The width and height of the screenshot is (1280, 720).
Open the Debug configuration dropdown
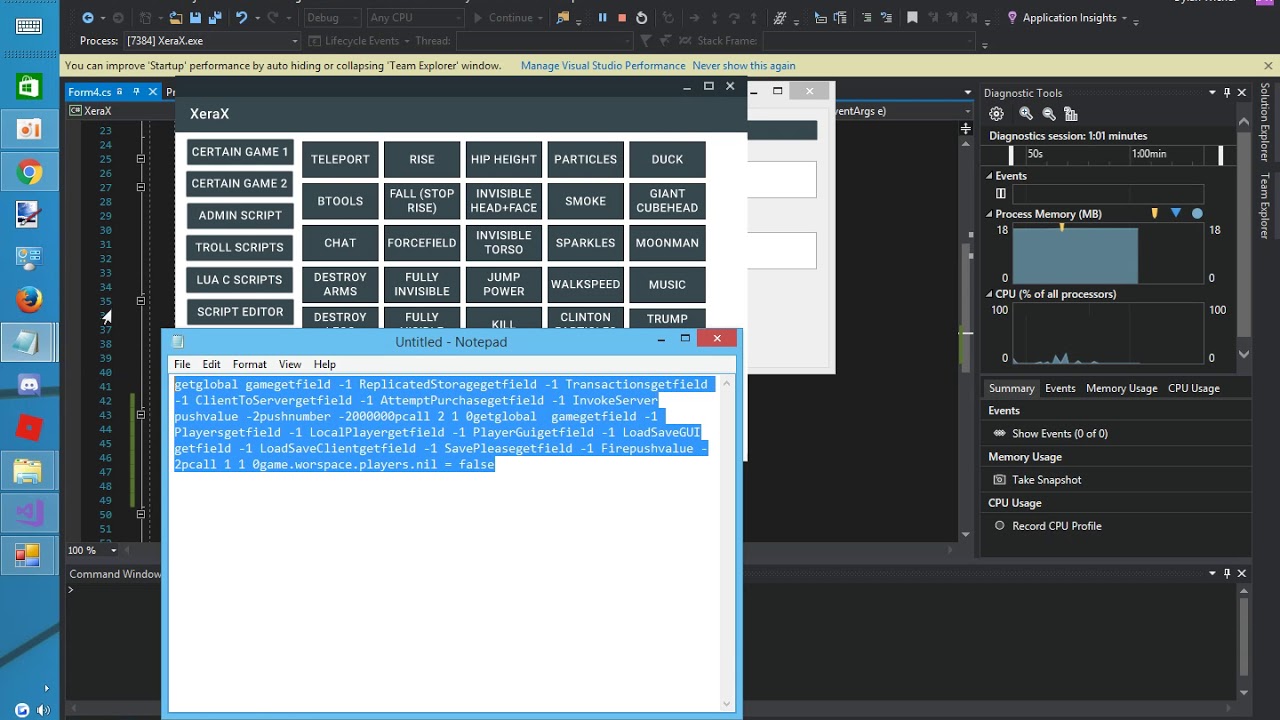click(x=332, y=18)
